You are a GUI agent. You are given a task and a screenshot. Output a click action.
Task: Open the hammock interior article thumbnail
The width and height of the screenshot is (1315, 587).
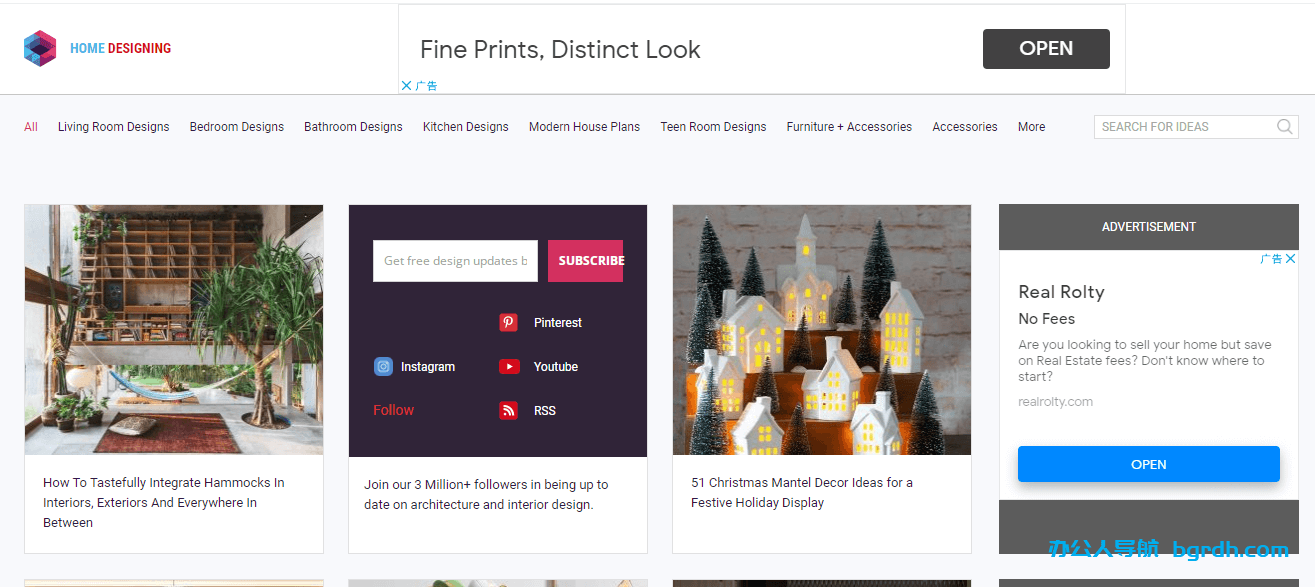tap(174, 330)
